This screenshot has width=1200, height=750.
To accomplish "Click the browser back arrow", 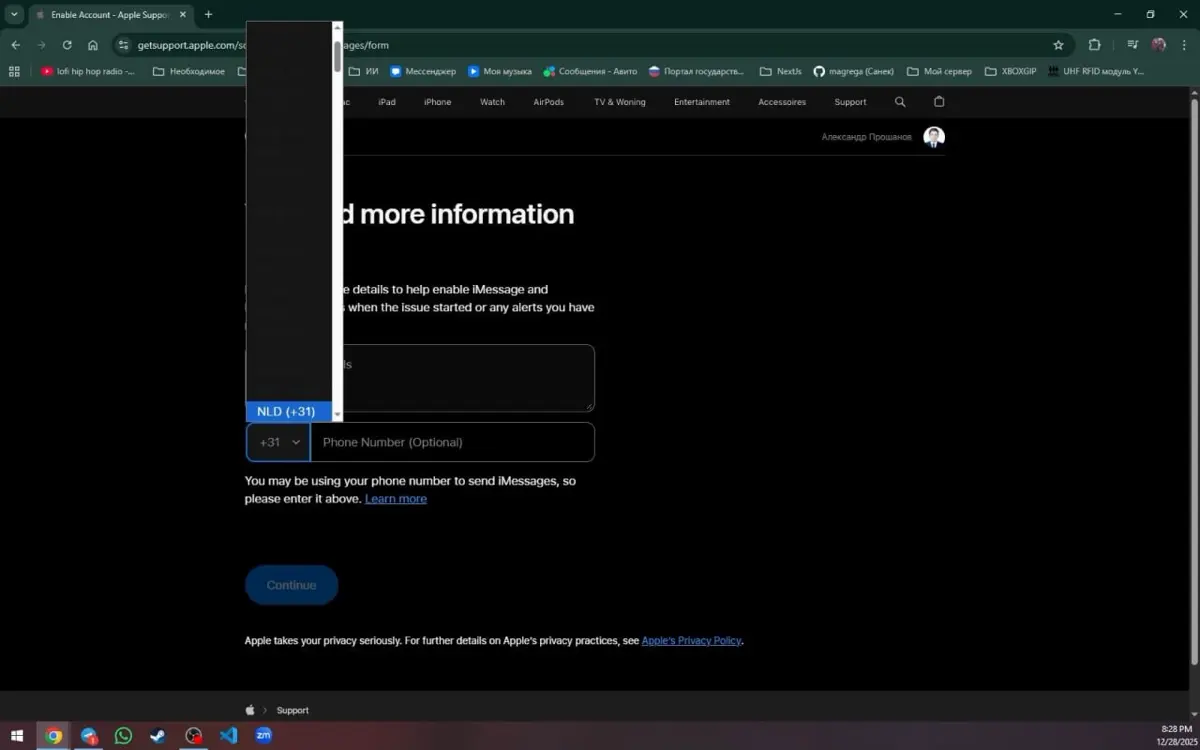I will click(x=15, y=45).
